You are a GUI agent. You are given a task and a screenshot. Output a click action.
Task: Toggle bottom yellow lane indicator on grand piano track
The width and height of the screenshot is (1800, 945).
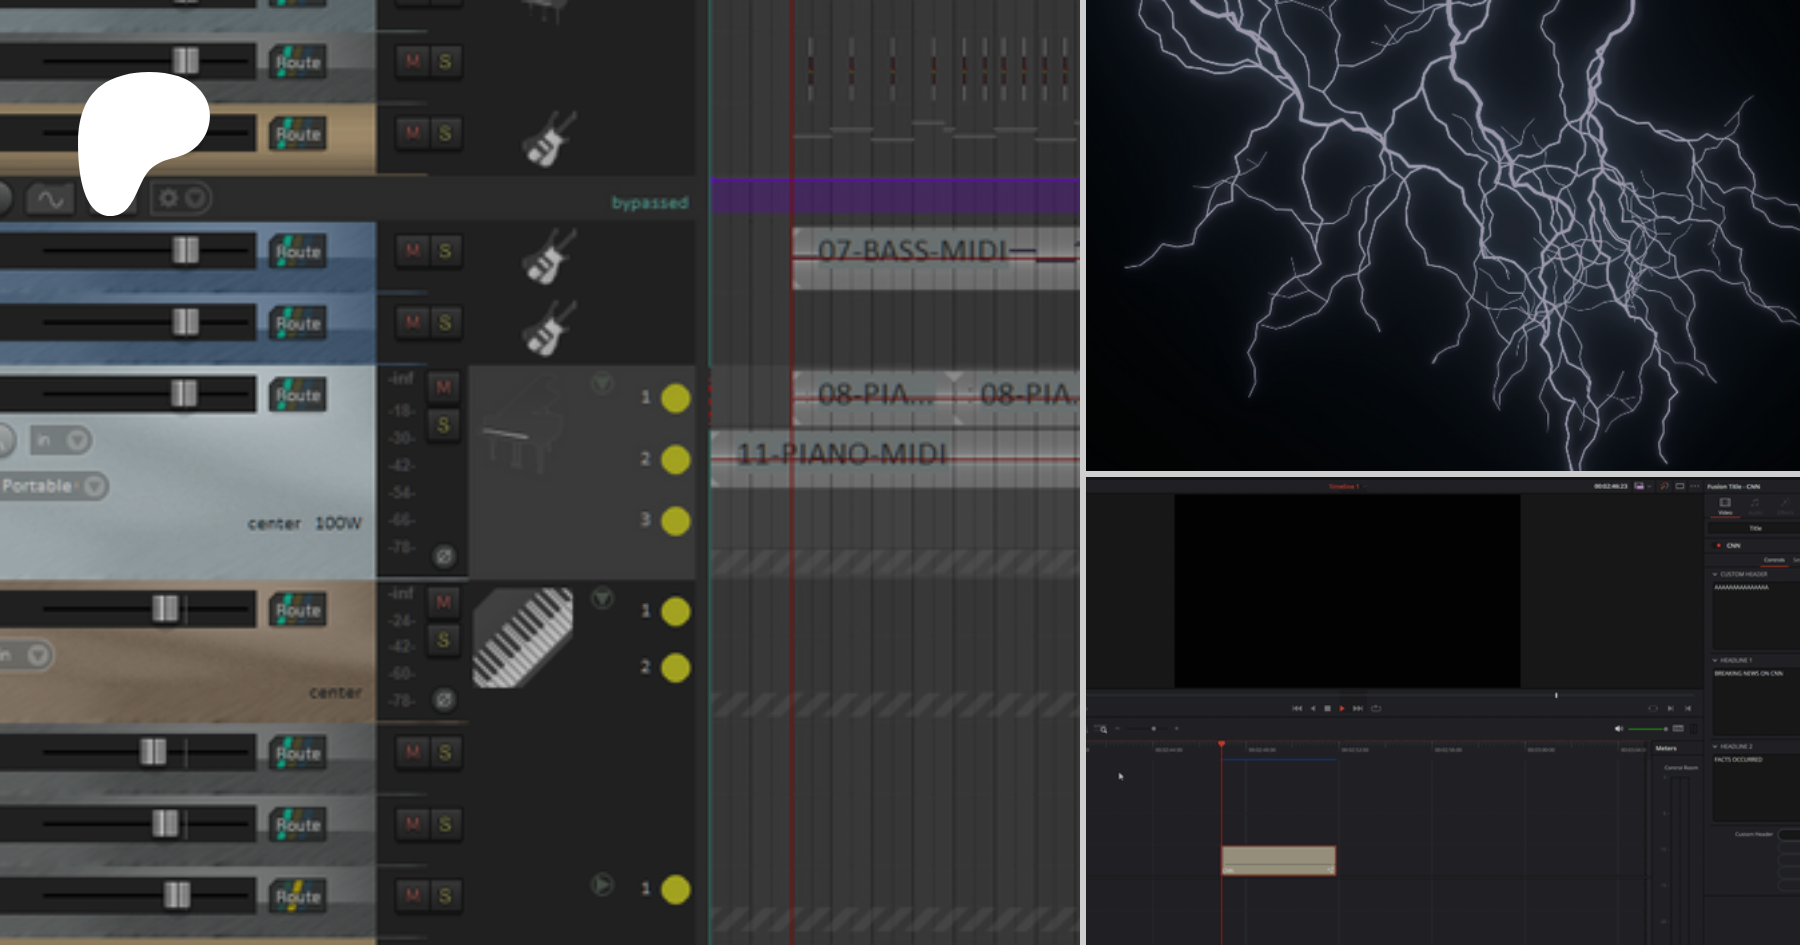[x=676, y=521]
